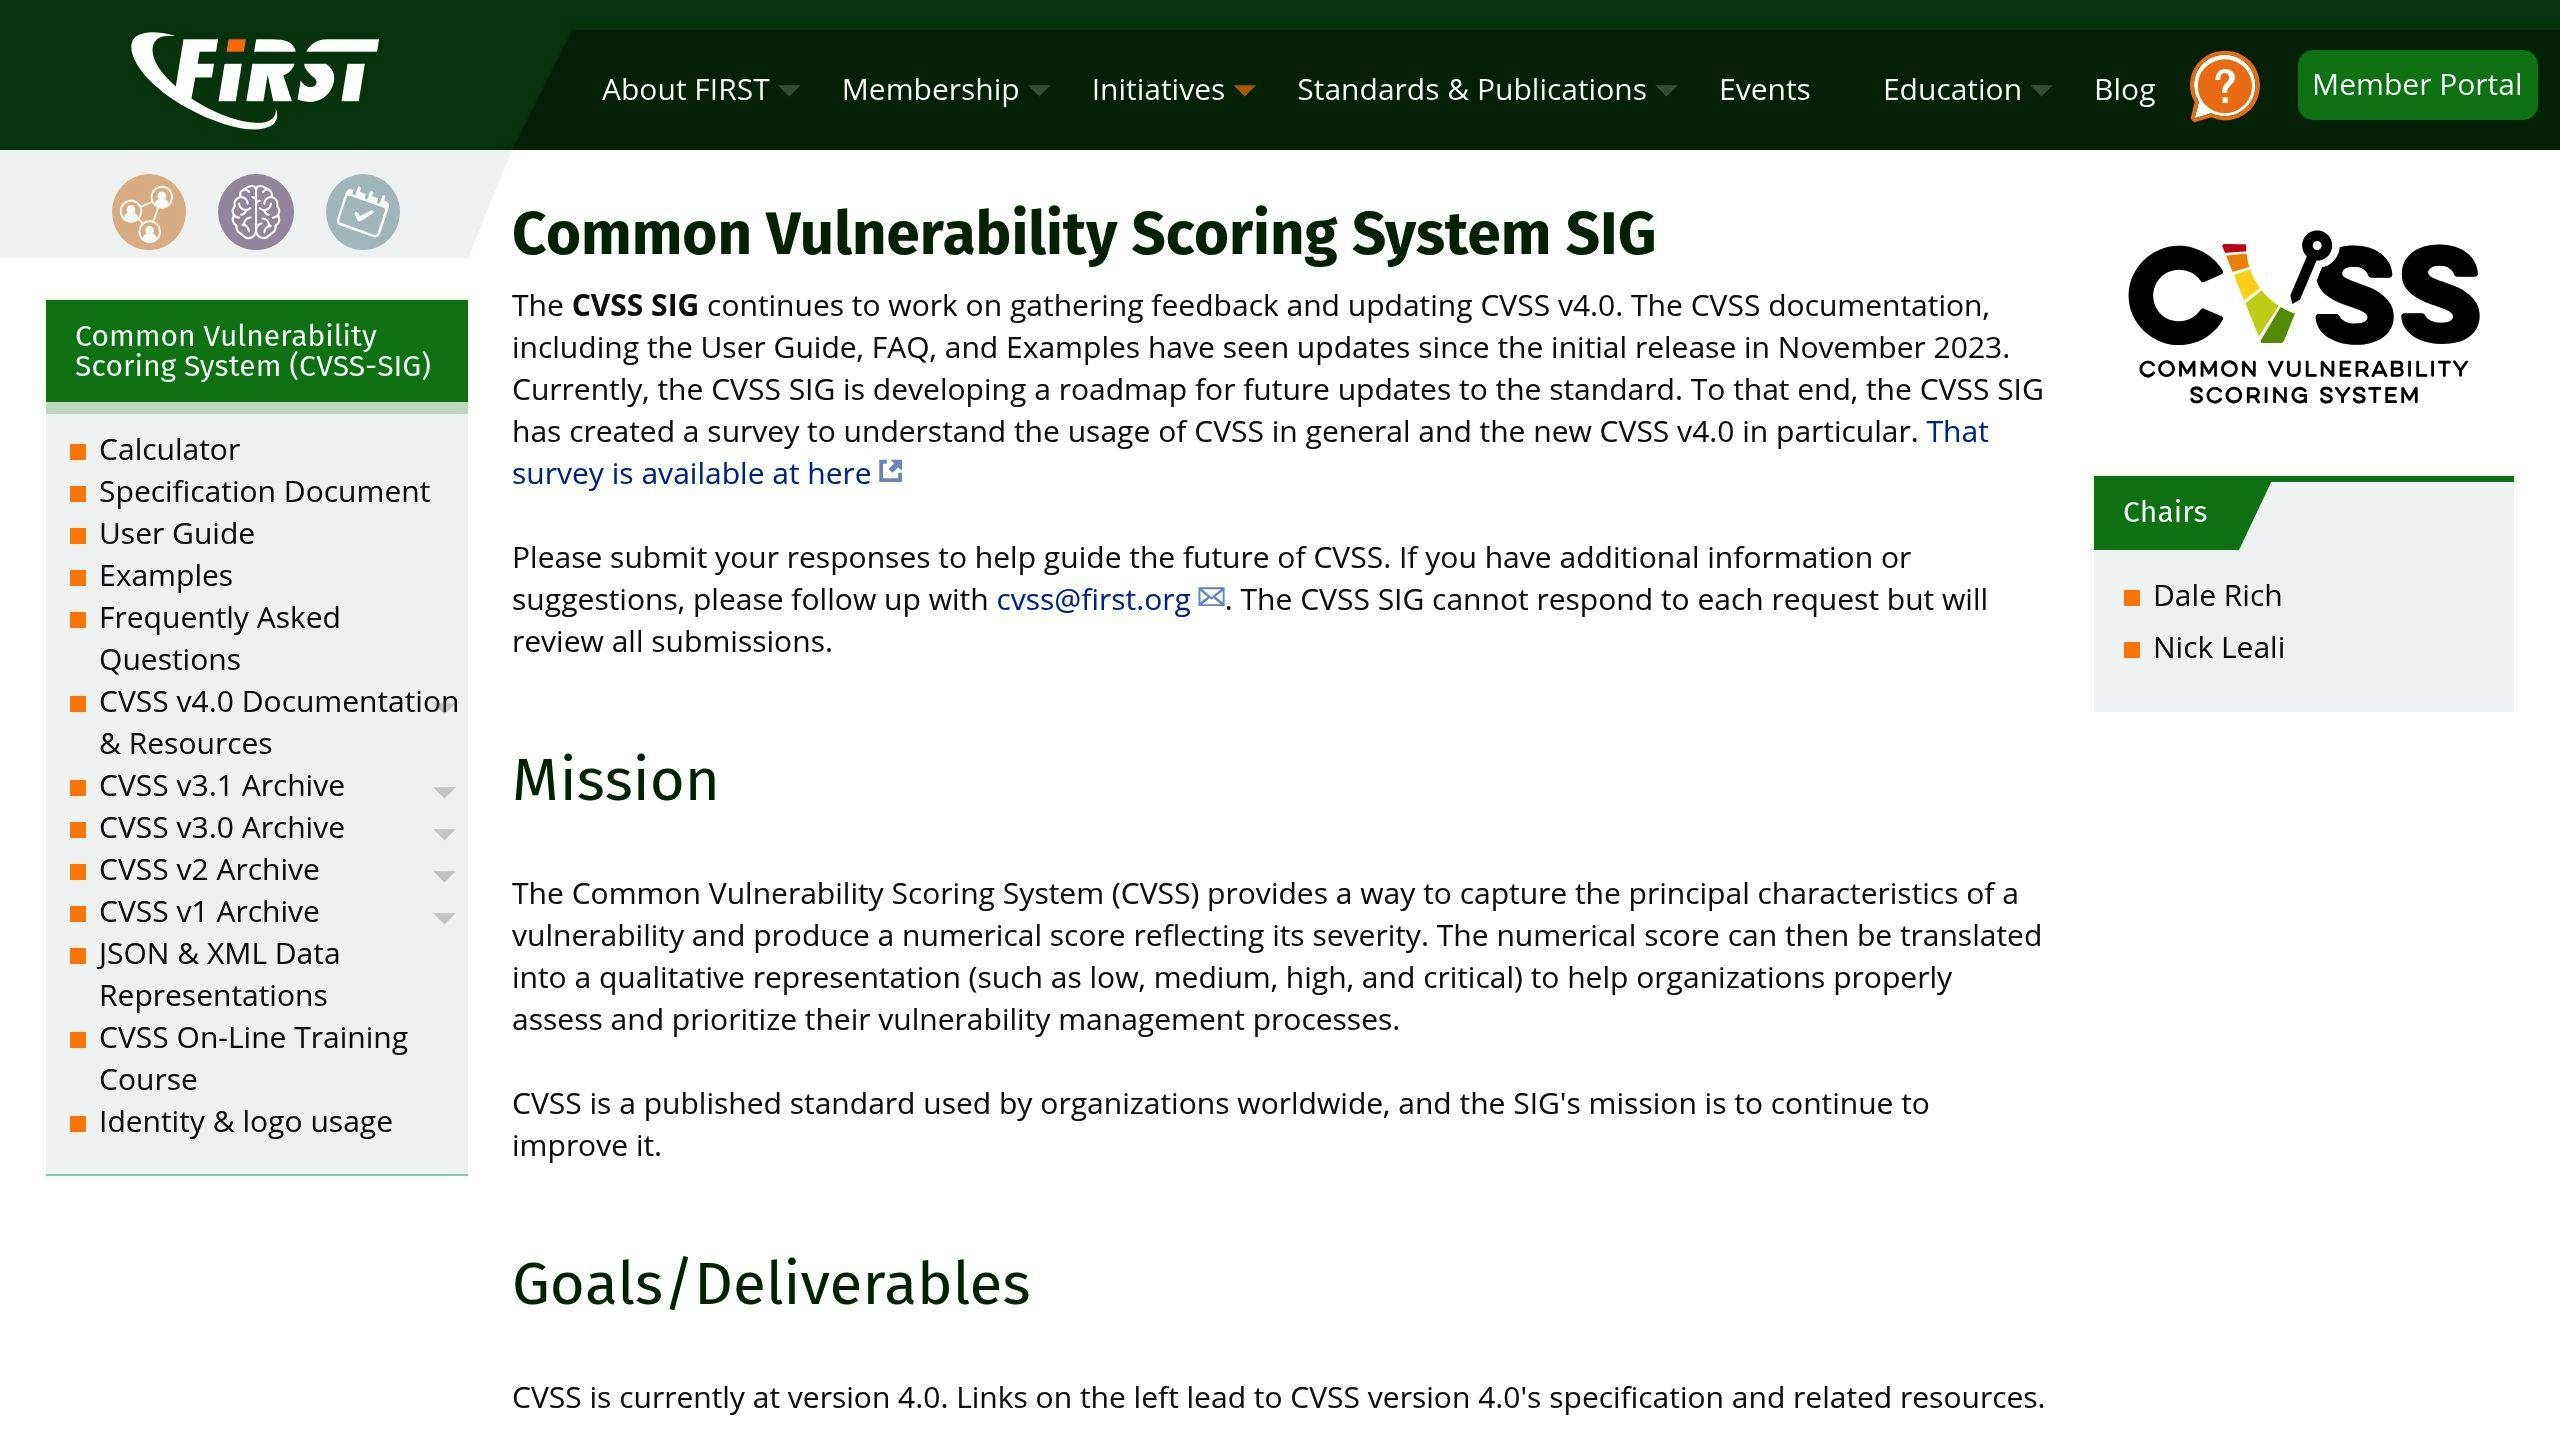Click the Dale Rich chair entry
This screenshot has height=1440, width=2560.
pyautogui.click(x=2217, y=596)
